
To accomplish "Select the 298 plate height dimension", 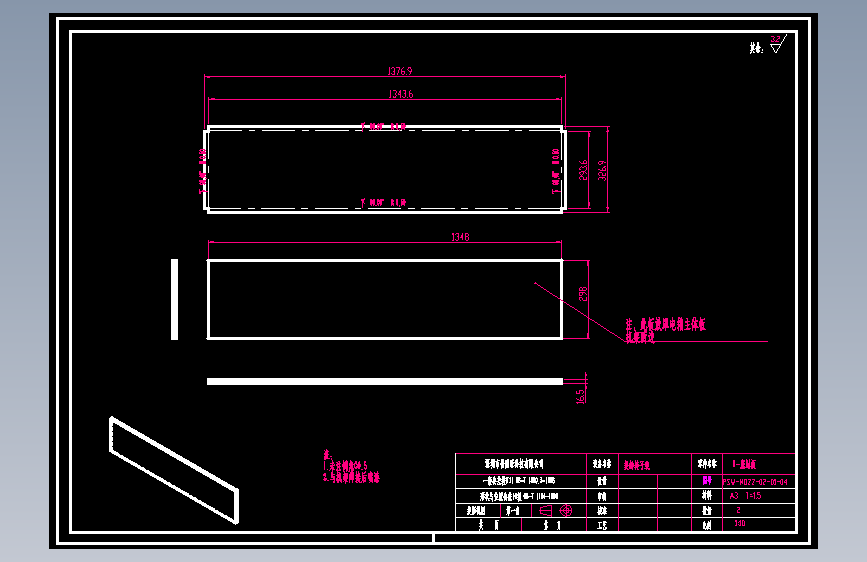I will pos(583,294).
